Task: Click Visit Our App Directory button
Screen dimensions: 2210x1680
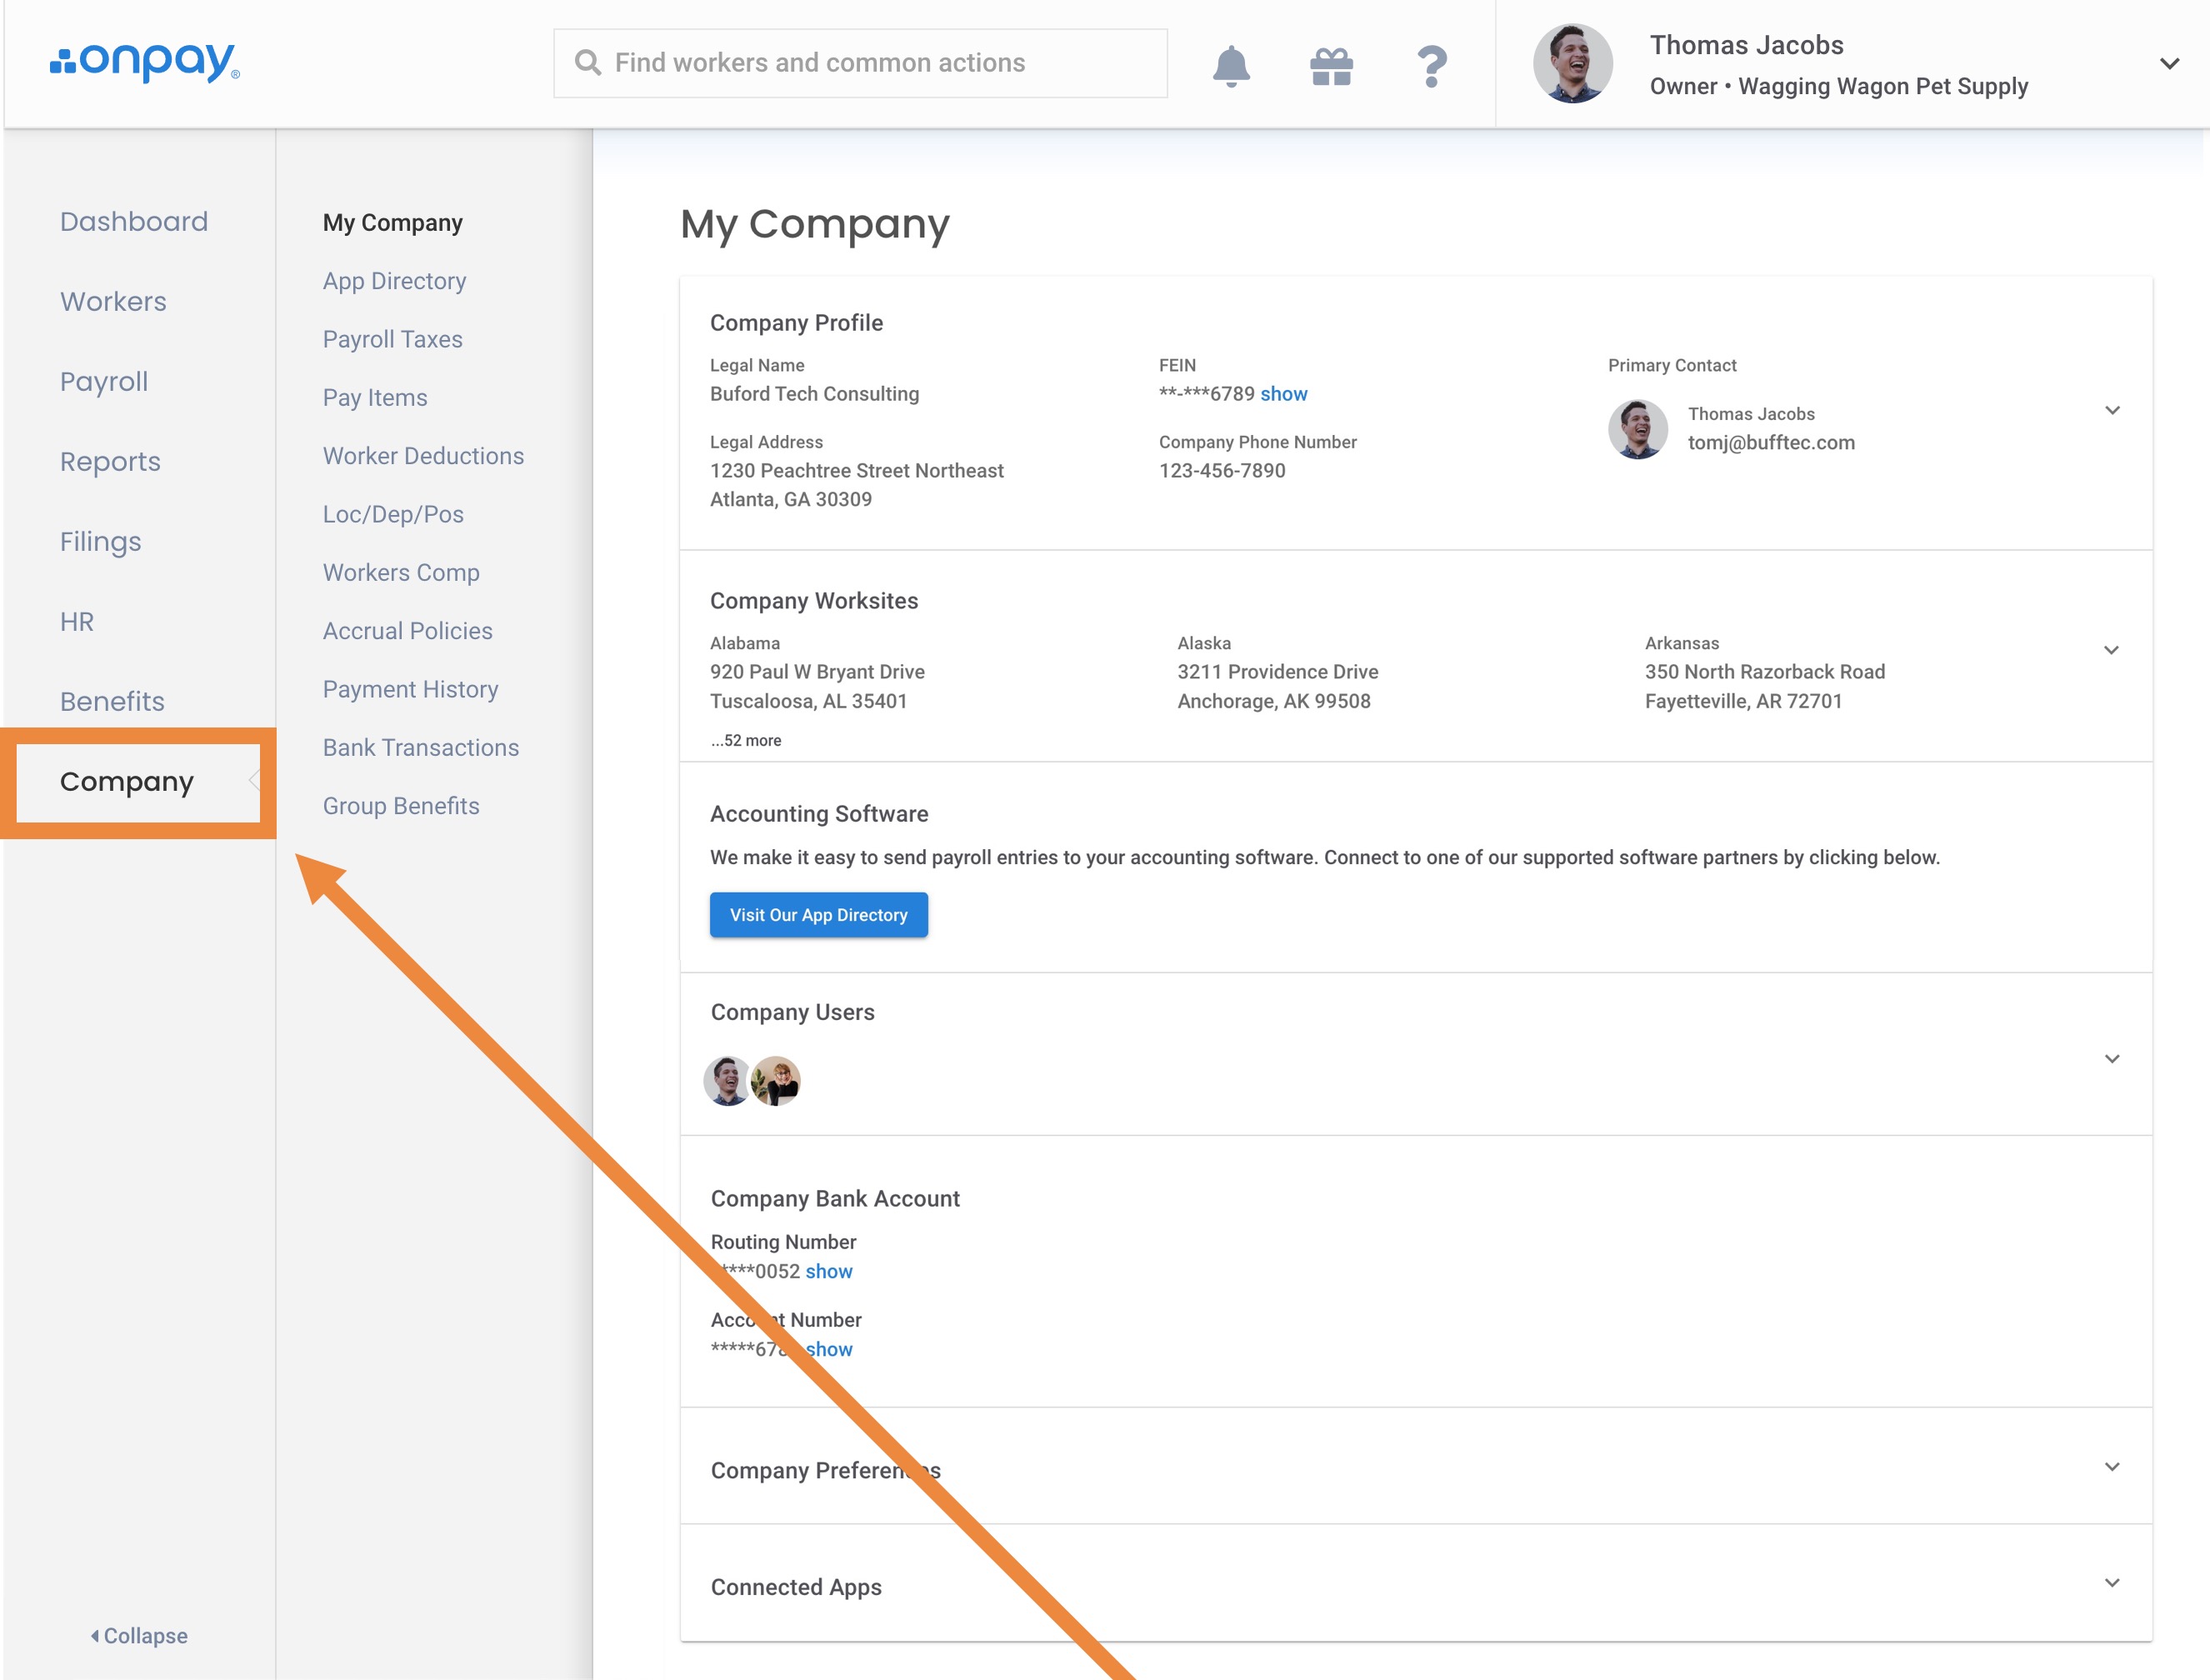Action: 818,915
